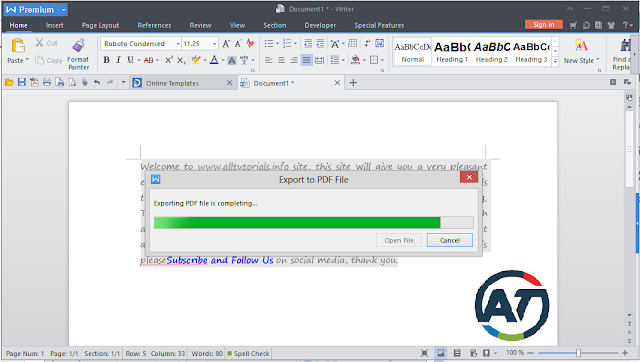This screenshot has width=640, height=362.
Task: Click the Open File button in export dialog
Action: tap(399, 240)
